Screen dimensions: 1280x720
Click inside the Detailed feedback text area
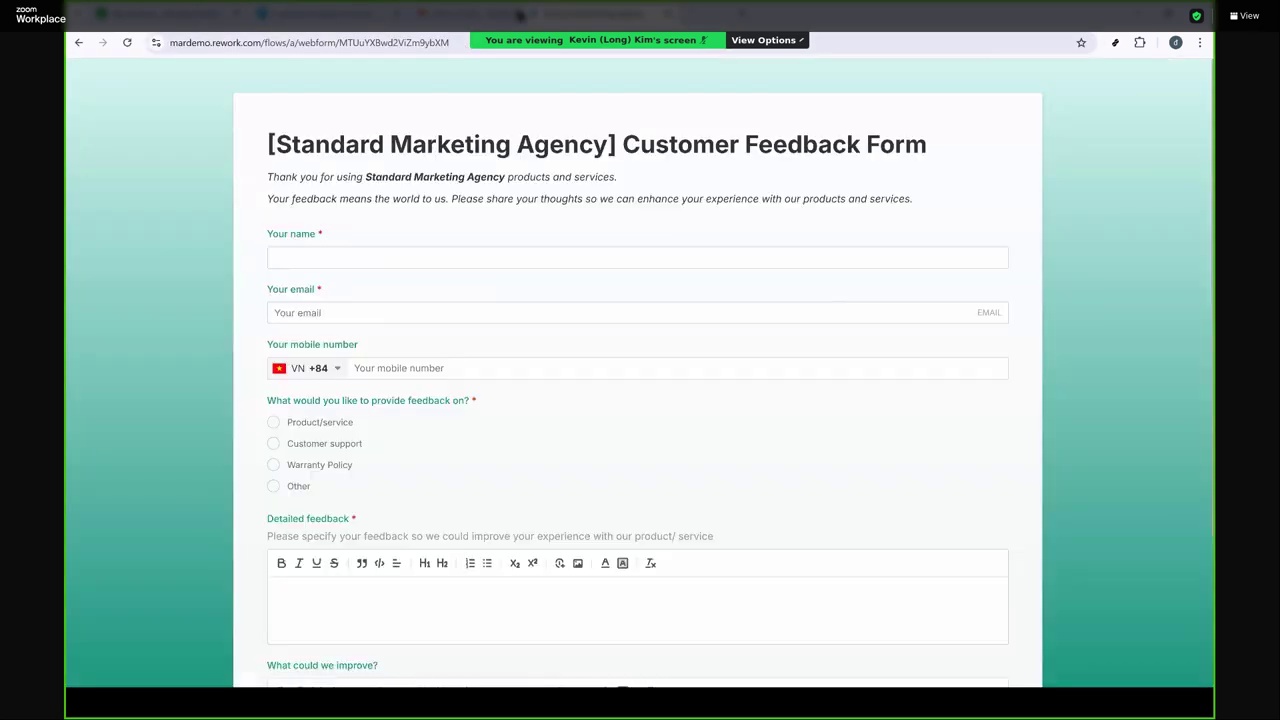638,610
